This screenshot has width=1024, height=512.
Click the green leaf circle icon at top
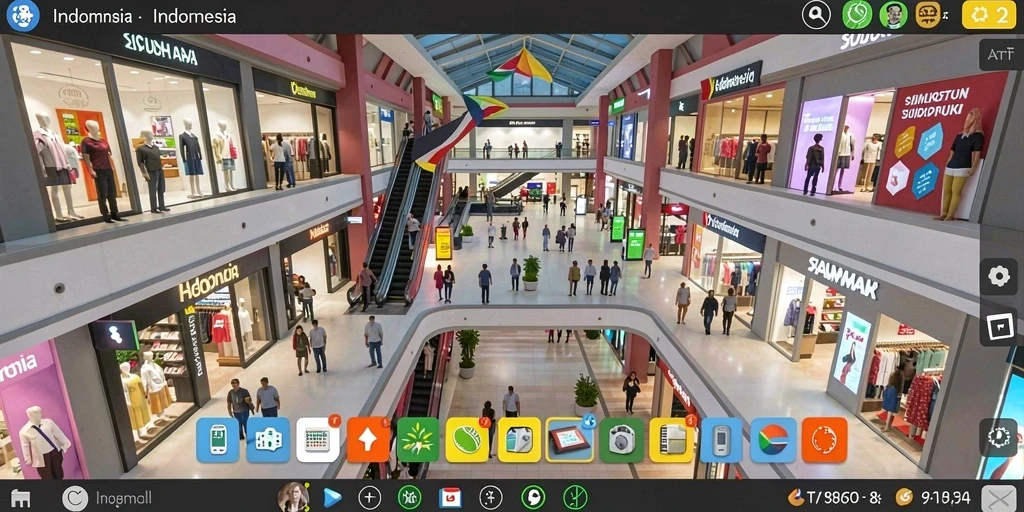[857, 14]
